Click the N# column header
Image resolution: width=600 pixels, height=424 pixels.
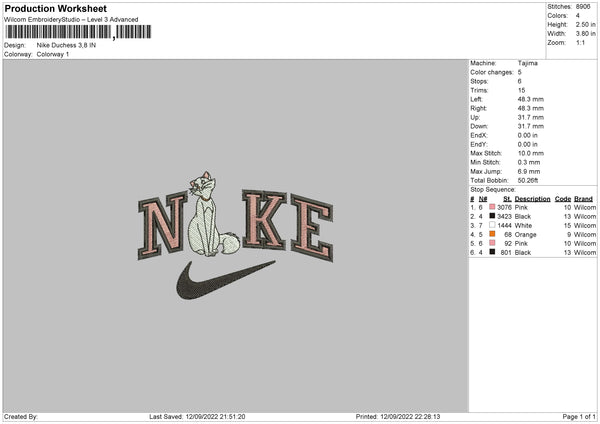483,199
